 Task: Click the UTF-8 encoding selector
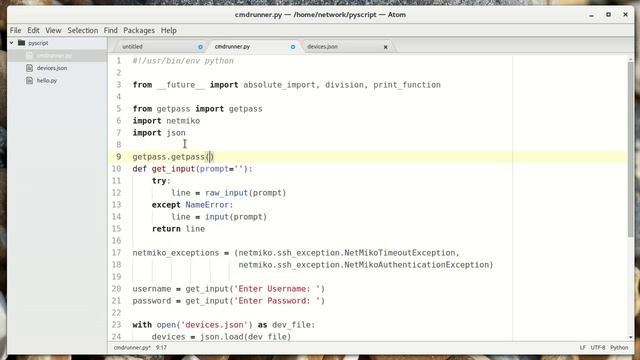[x=598, y=348]
